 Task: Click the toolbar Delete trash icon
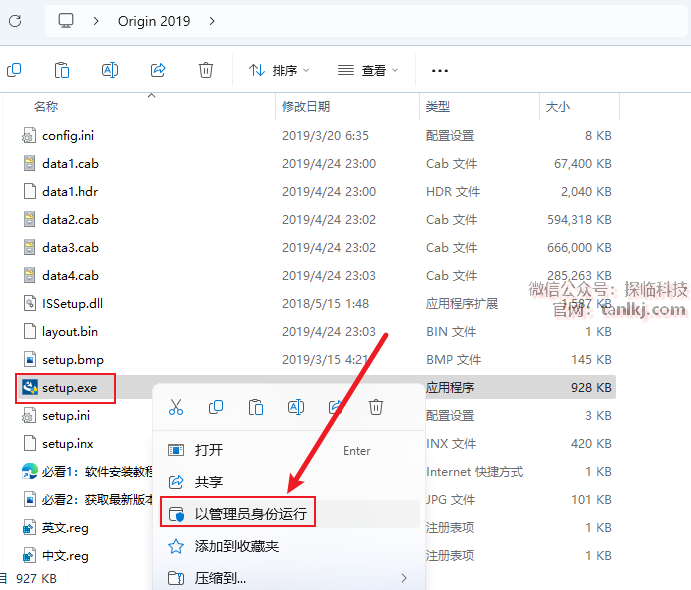pos(206,70)
